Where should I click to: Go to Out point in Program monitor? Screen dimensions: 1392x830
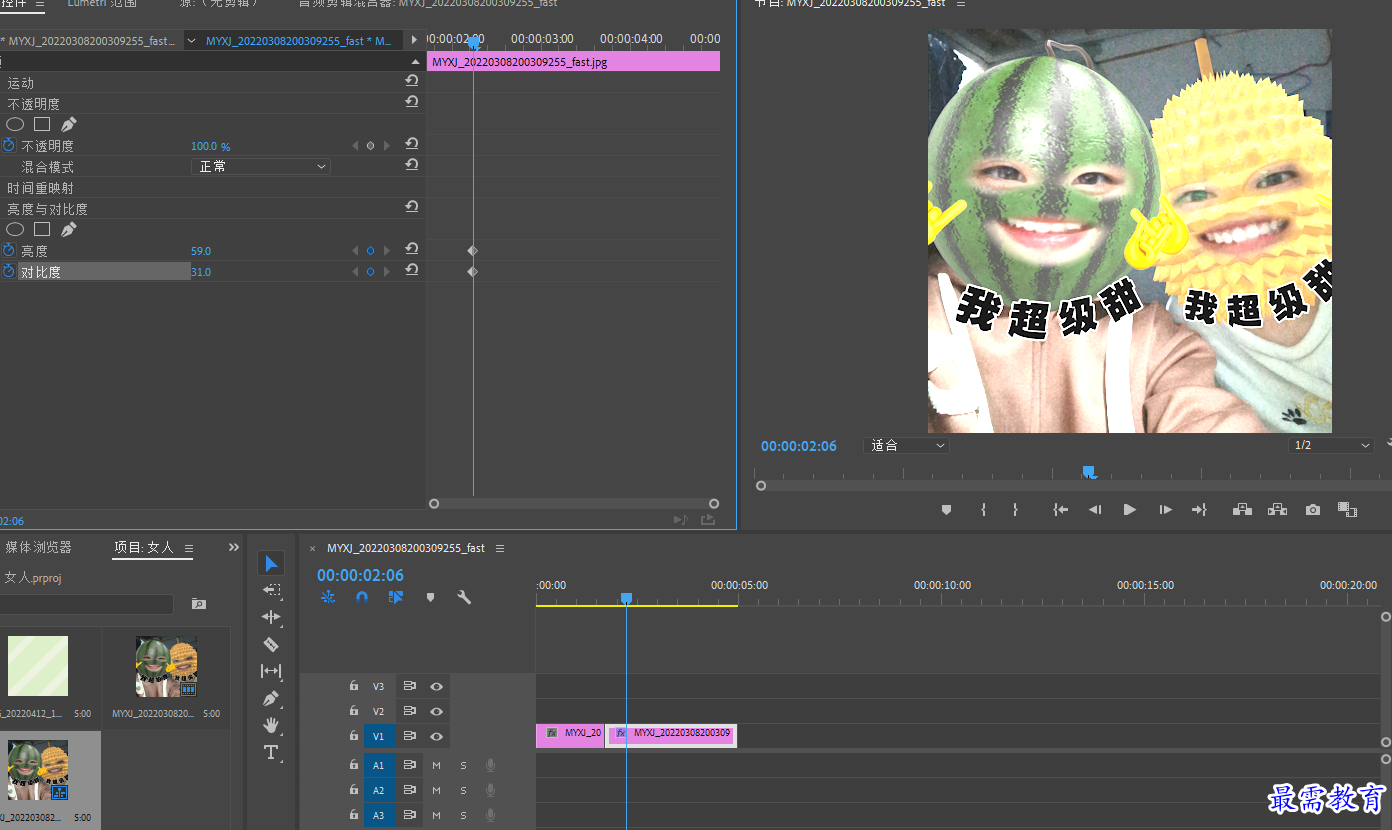[1199, 510]
